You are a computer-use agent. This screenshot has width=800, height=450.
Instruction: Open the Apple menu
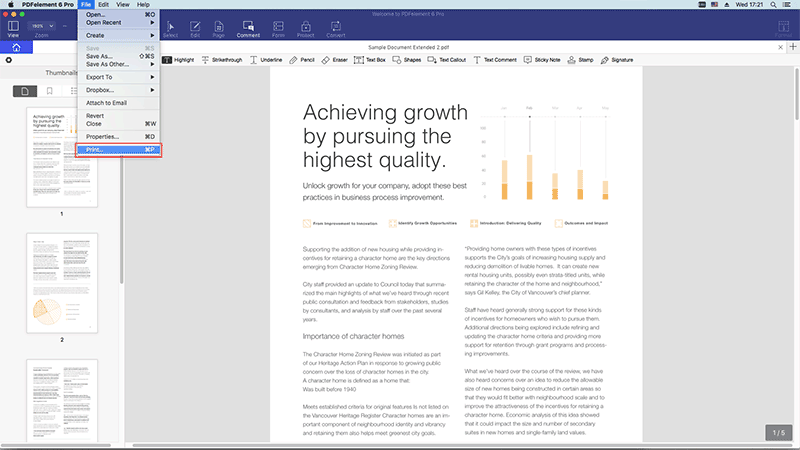tap(11, 5)
